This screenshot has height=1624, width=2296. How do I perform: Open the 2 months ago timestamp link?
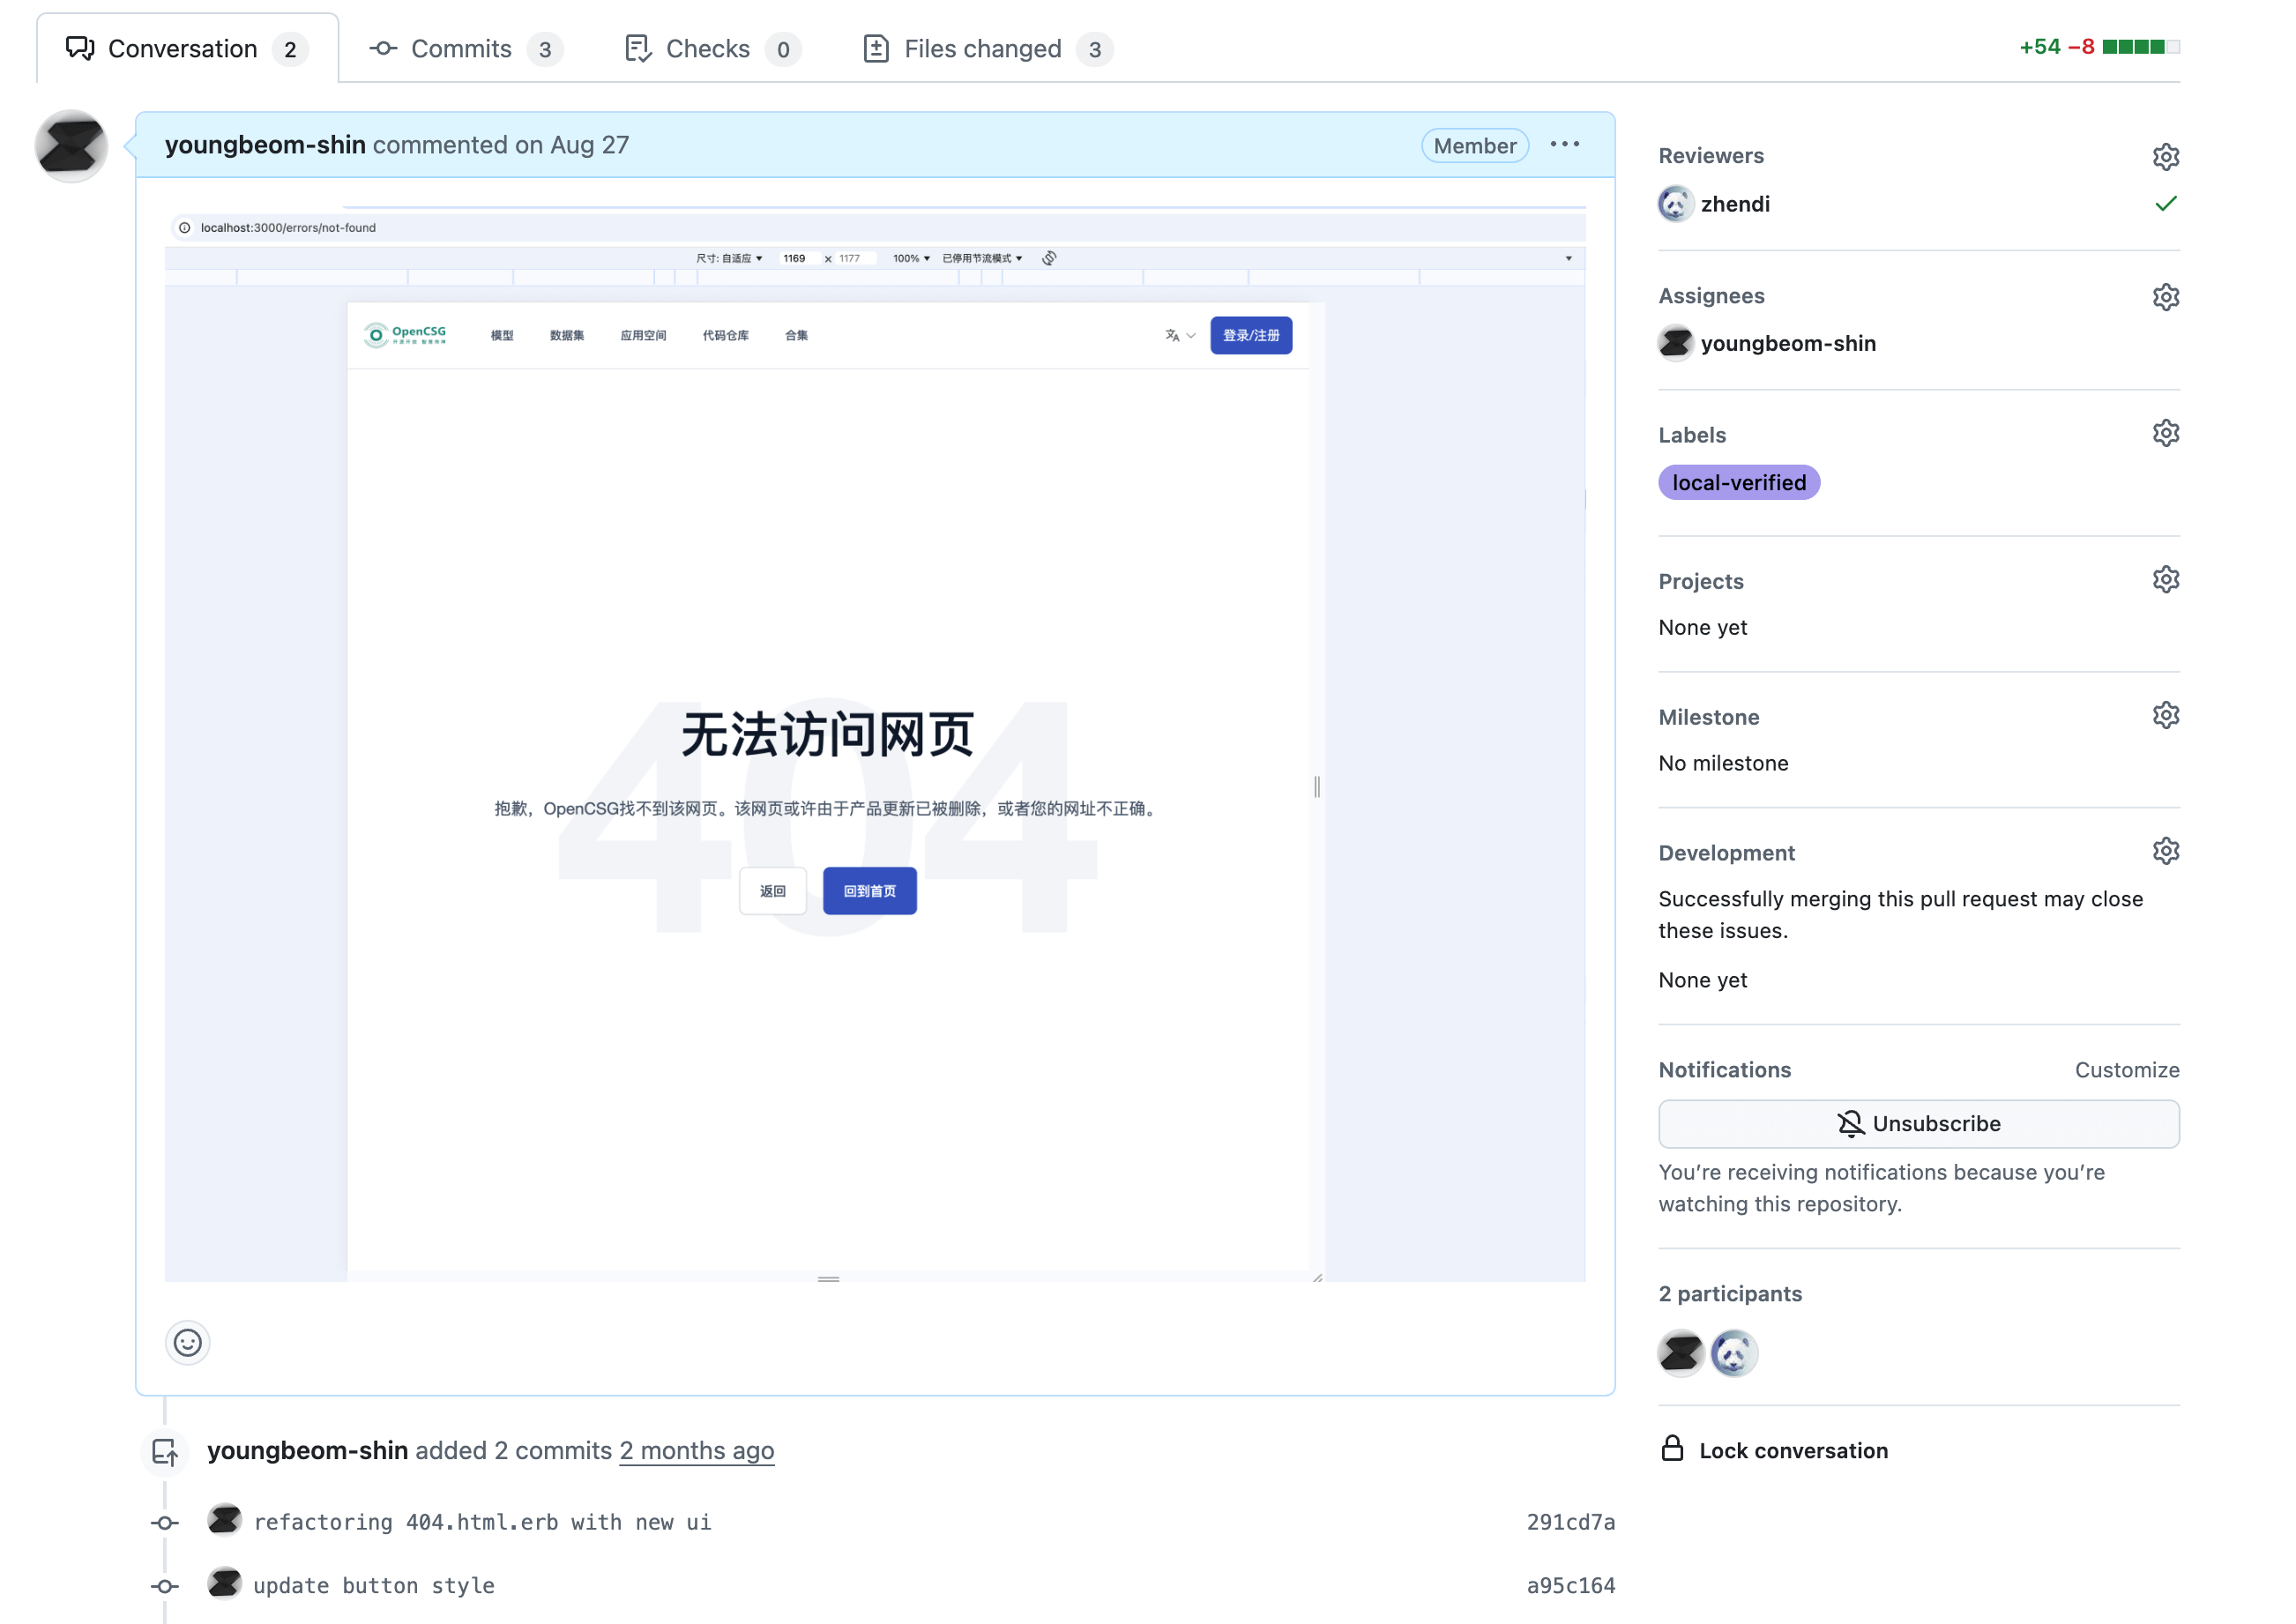[696, 1451]
